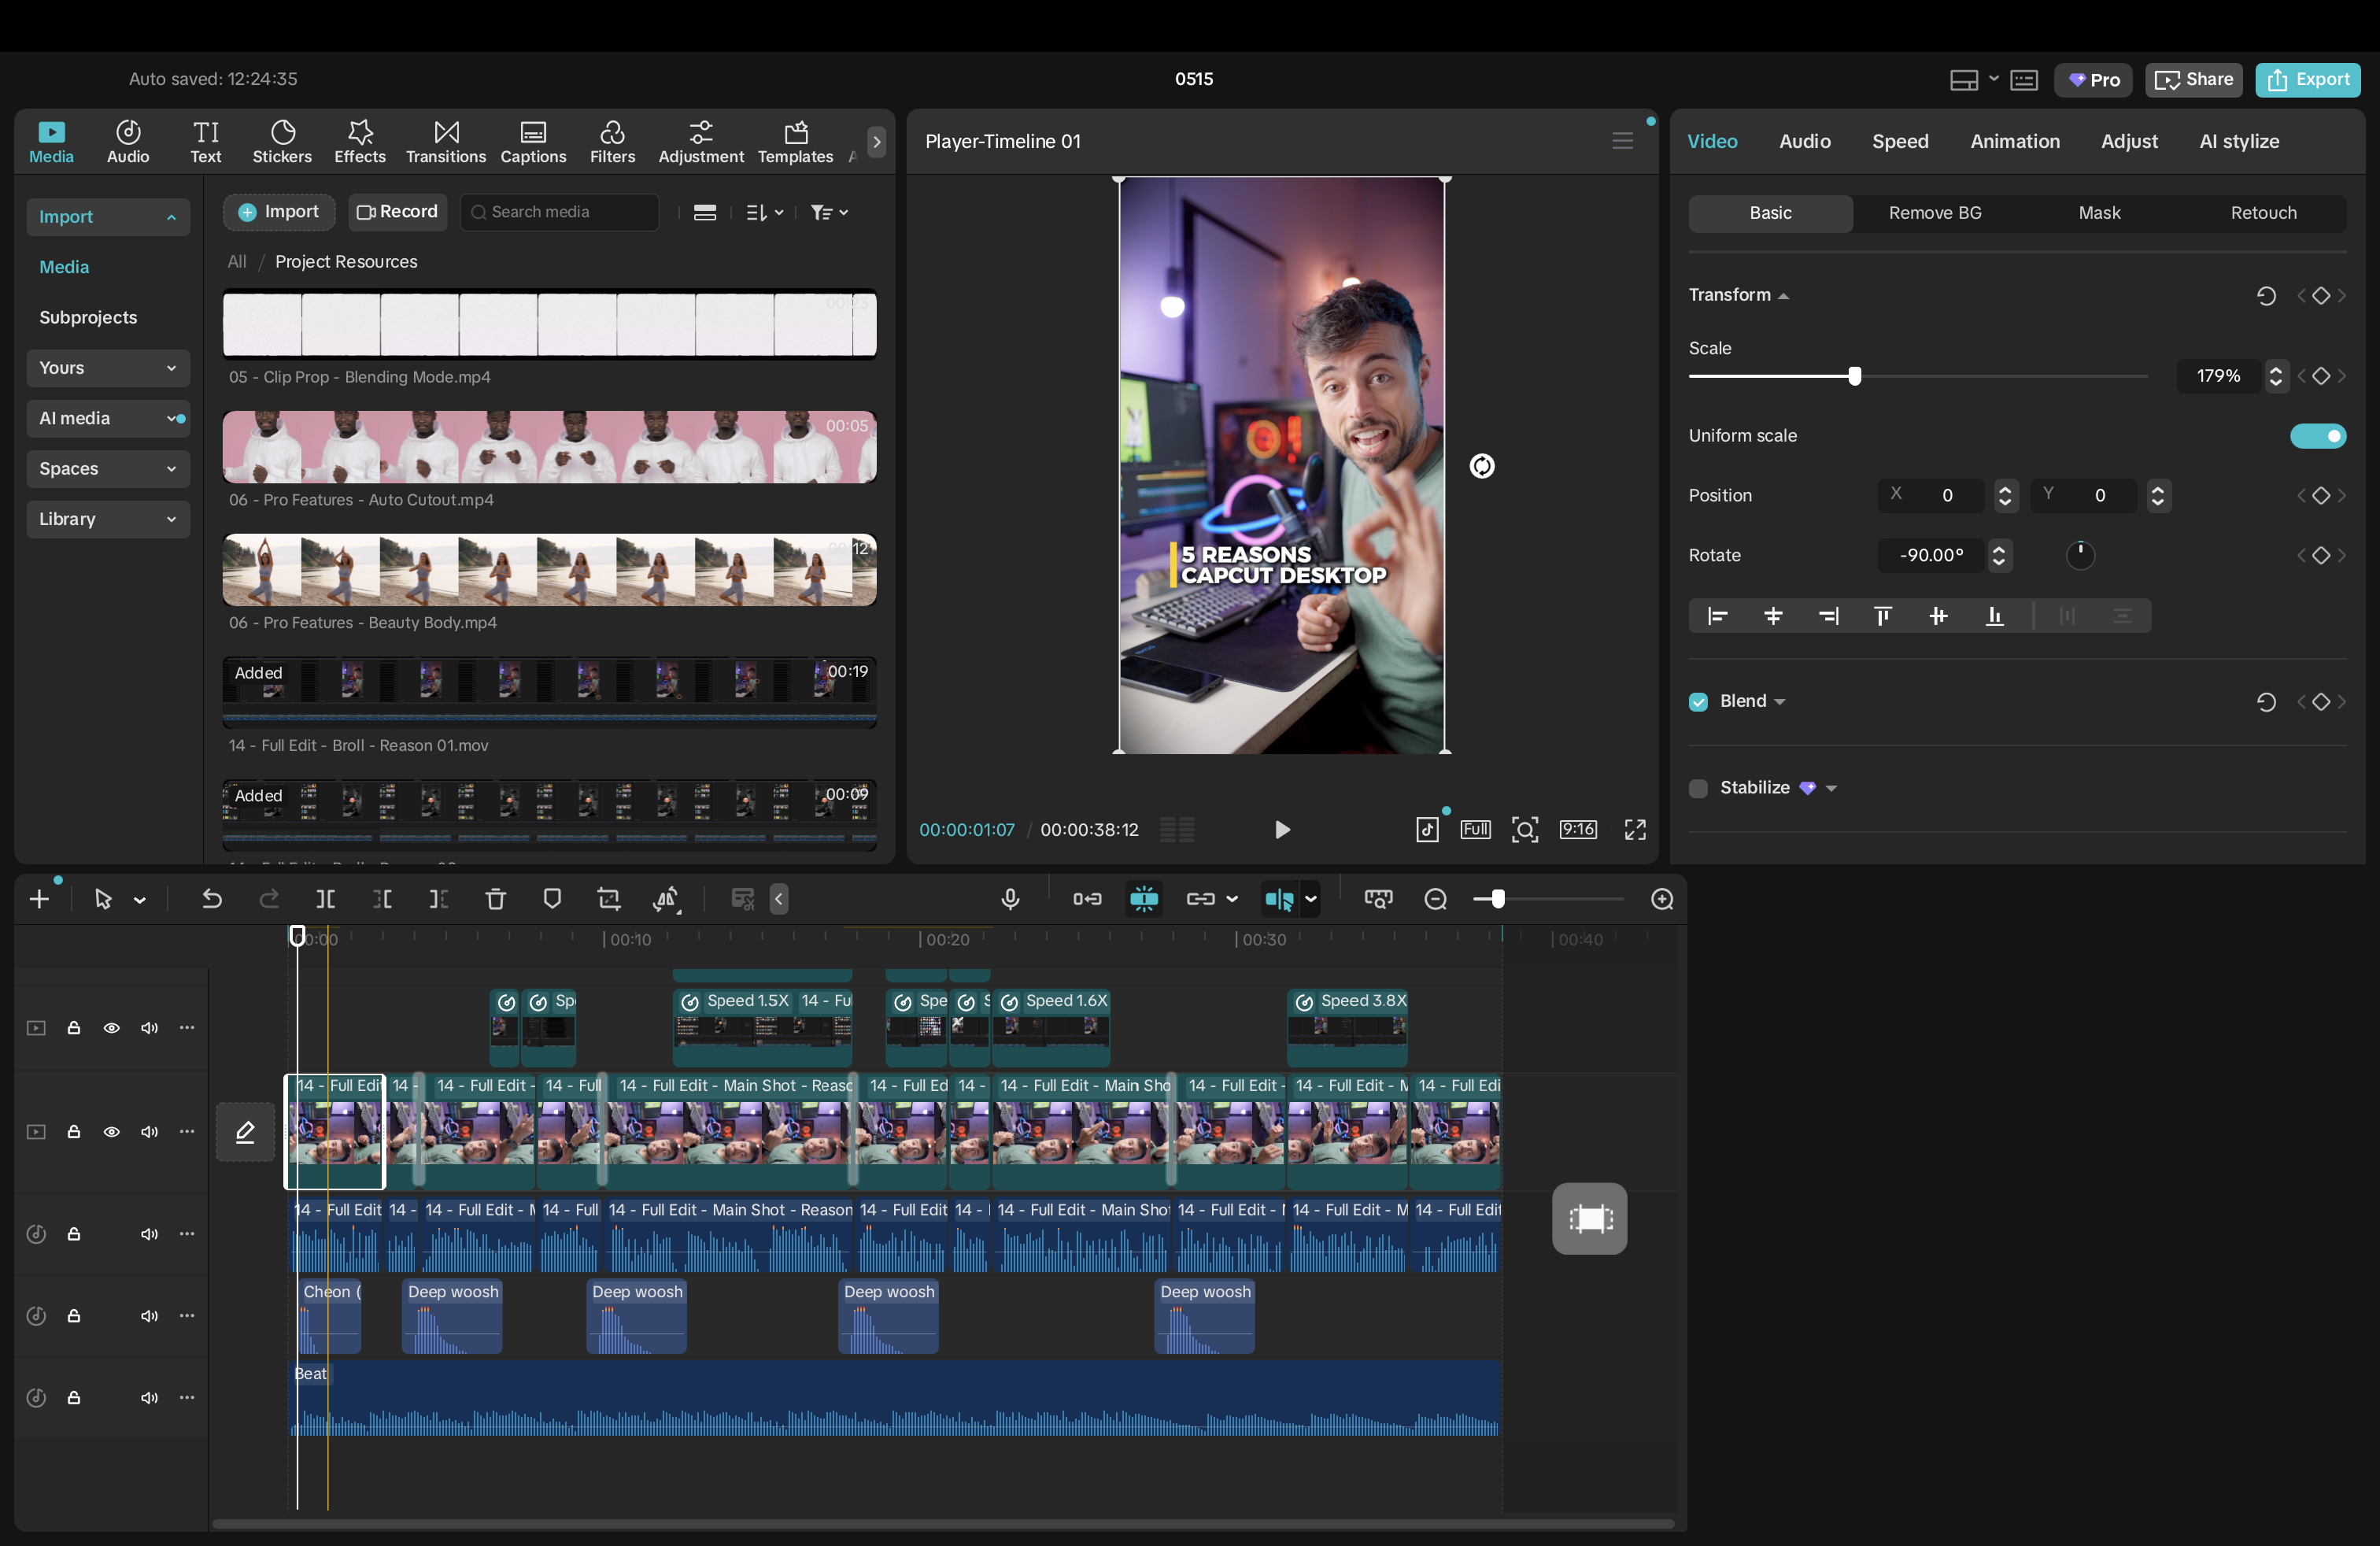This screenshot has width=2380, height=1546.
Task: Click the timeline zoom slider handle
Action: (1497, 899)
